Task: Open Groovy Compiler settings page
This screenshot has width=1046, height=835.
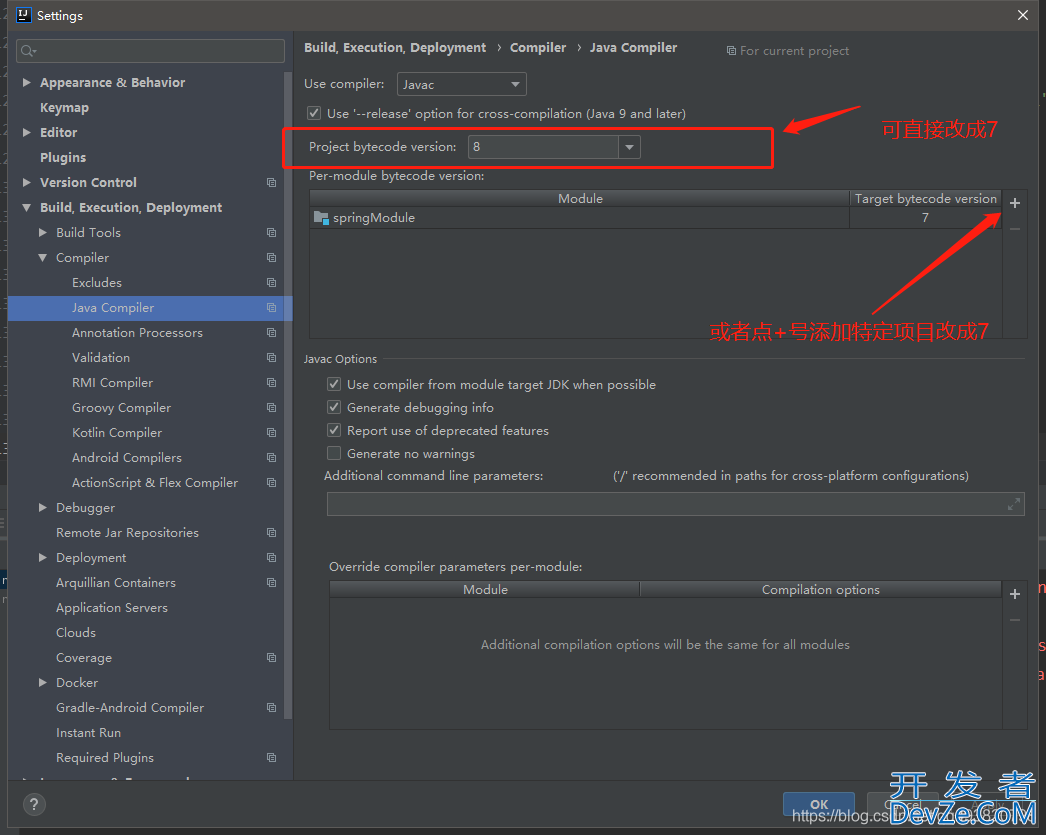Action: 121,407
